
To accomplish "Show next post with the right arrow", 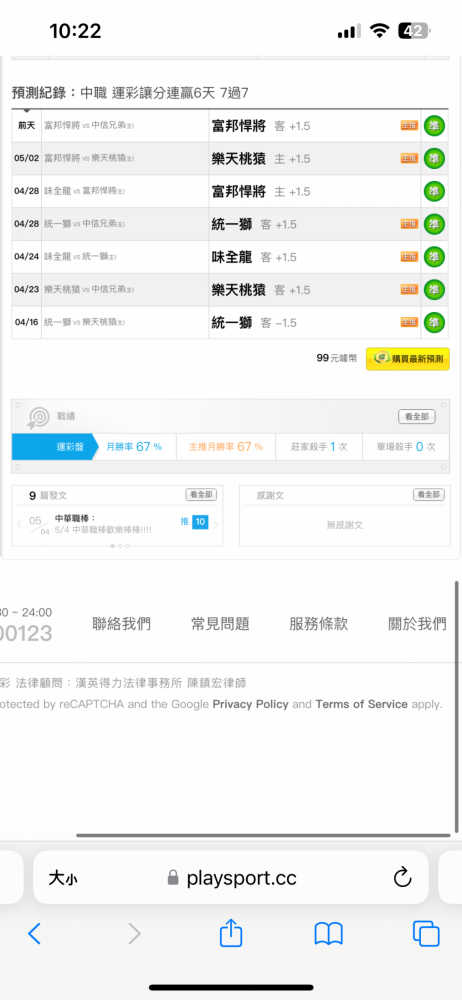I will point(216,524).
